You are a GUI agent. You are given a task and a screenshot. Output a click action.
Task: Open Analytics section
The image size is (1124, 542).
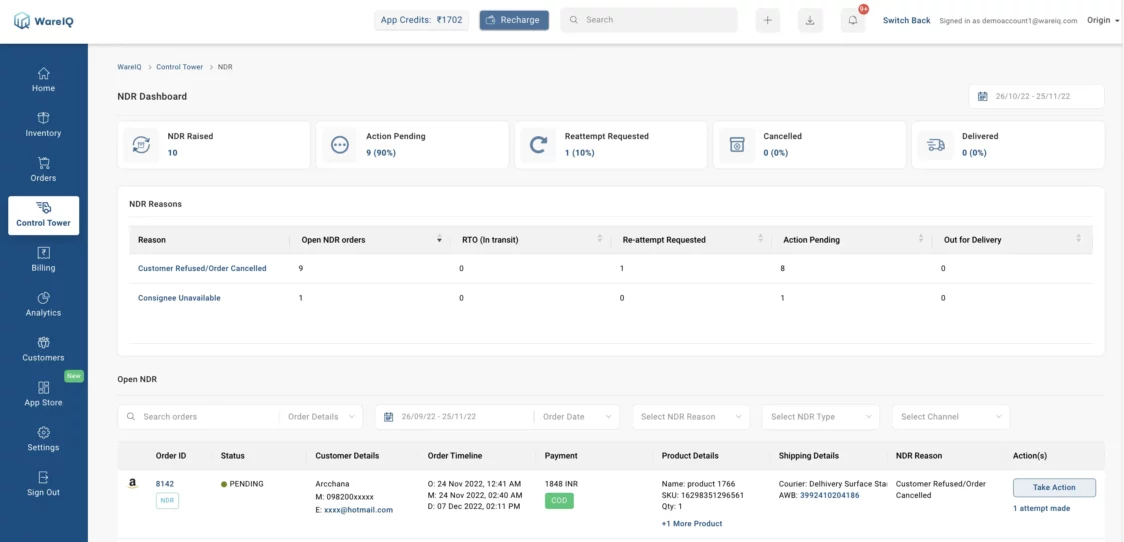click(x=43, y=305)
